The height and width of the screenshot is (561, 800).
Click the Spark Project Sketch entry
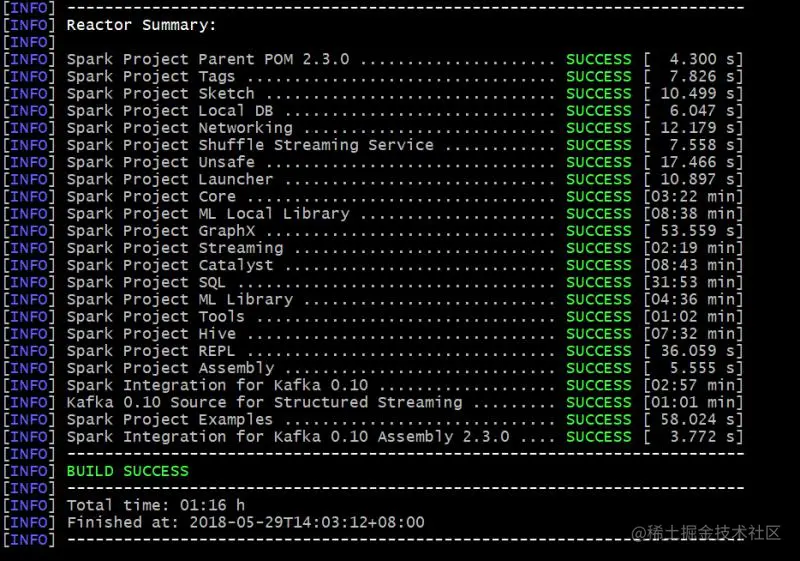[160, 94]
